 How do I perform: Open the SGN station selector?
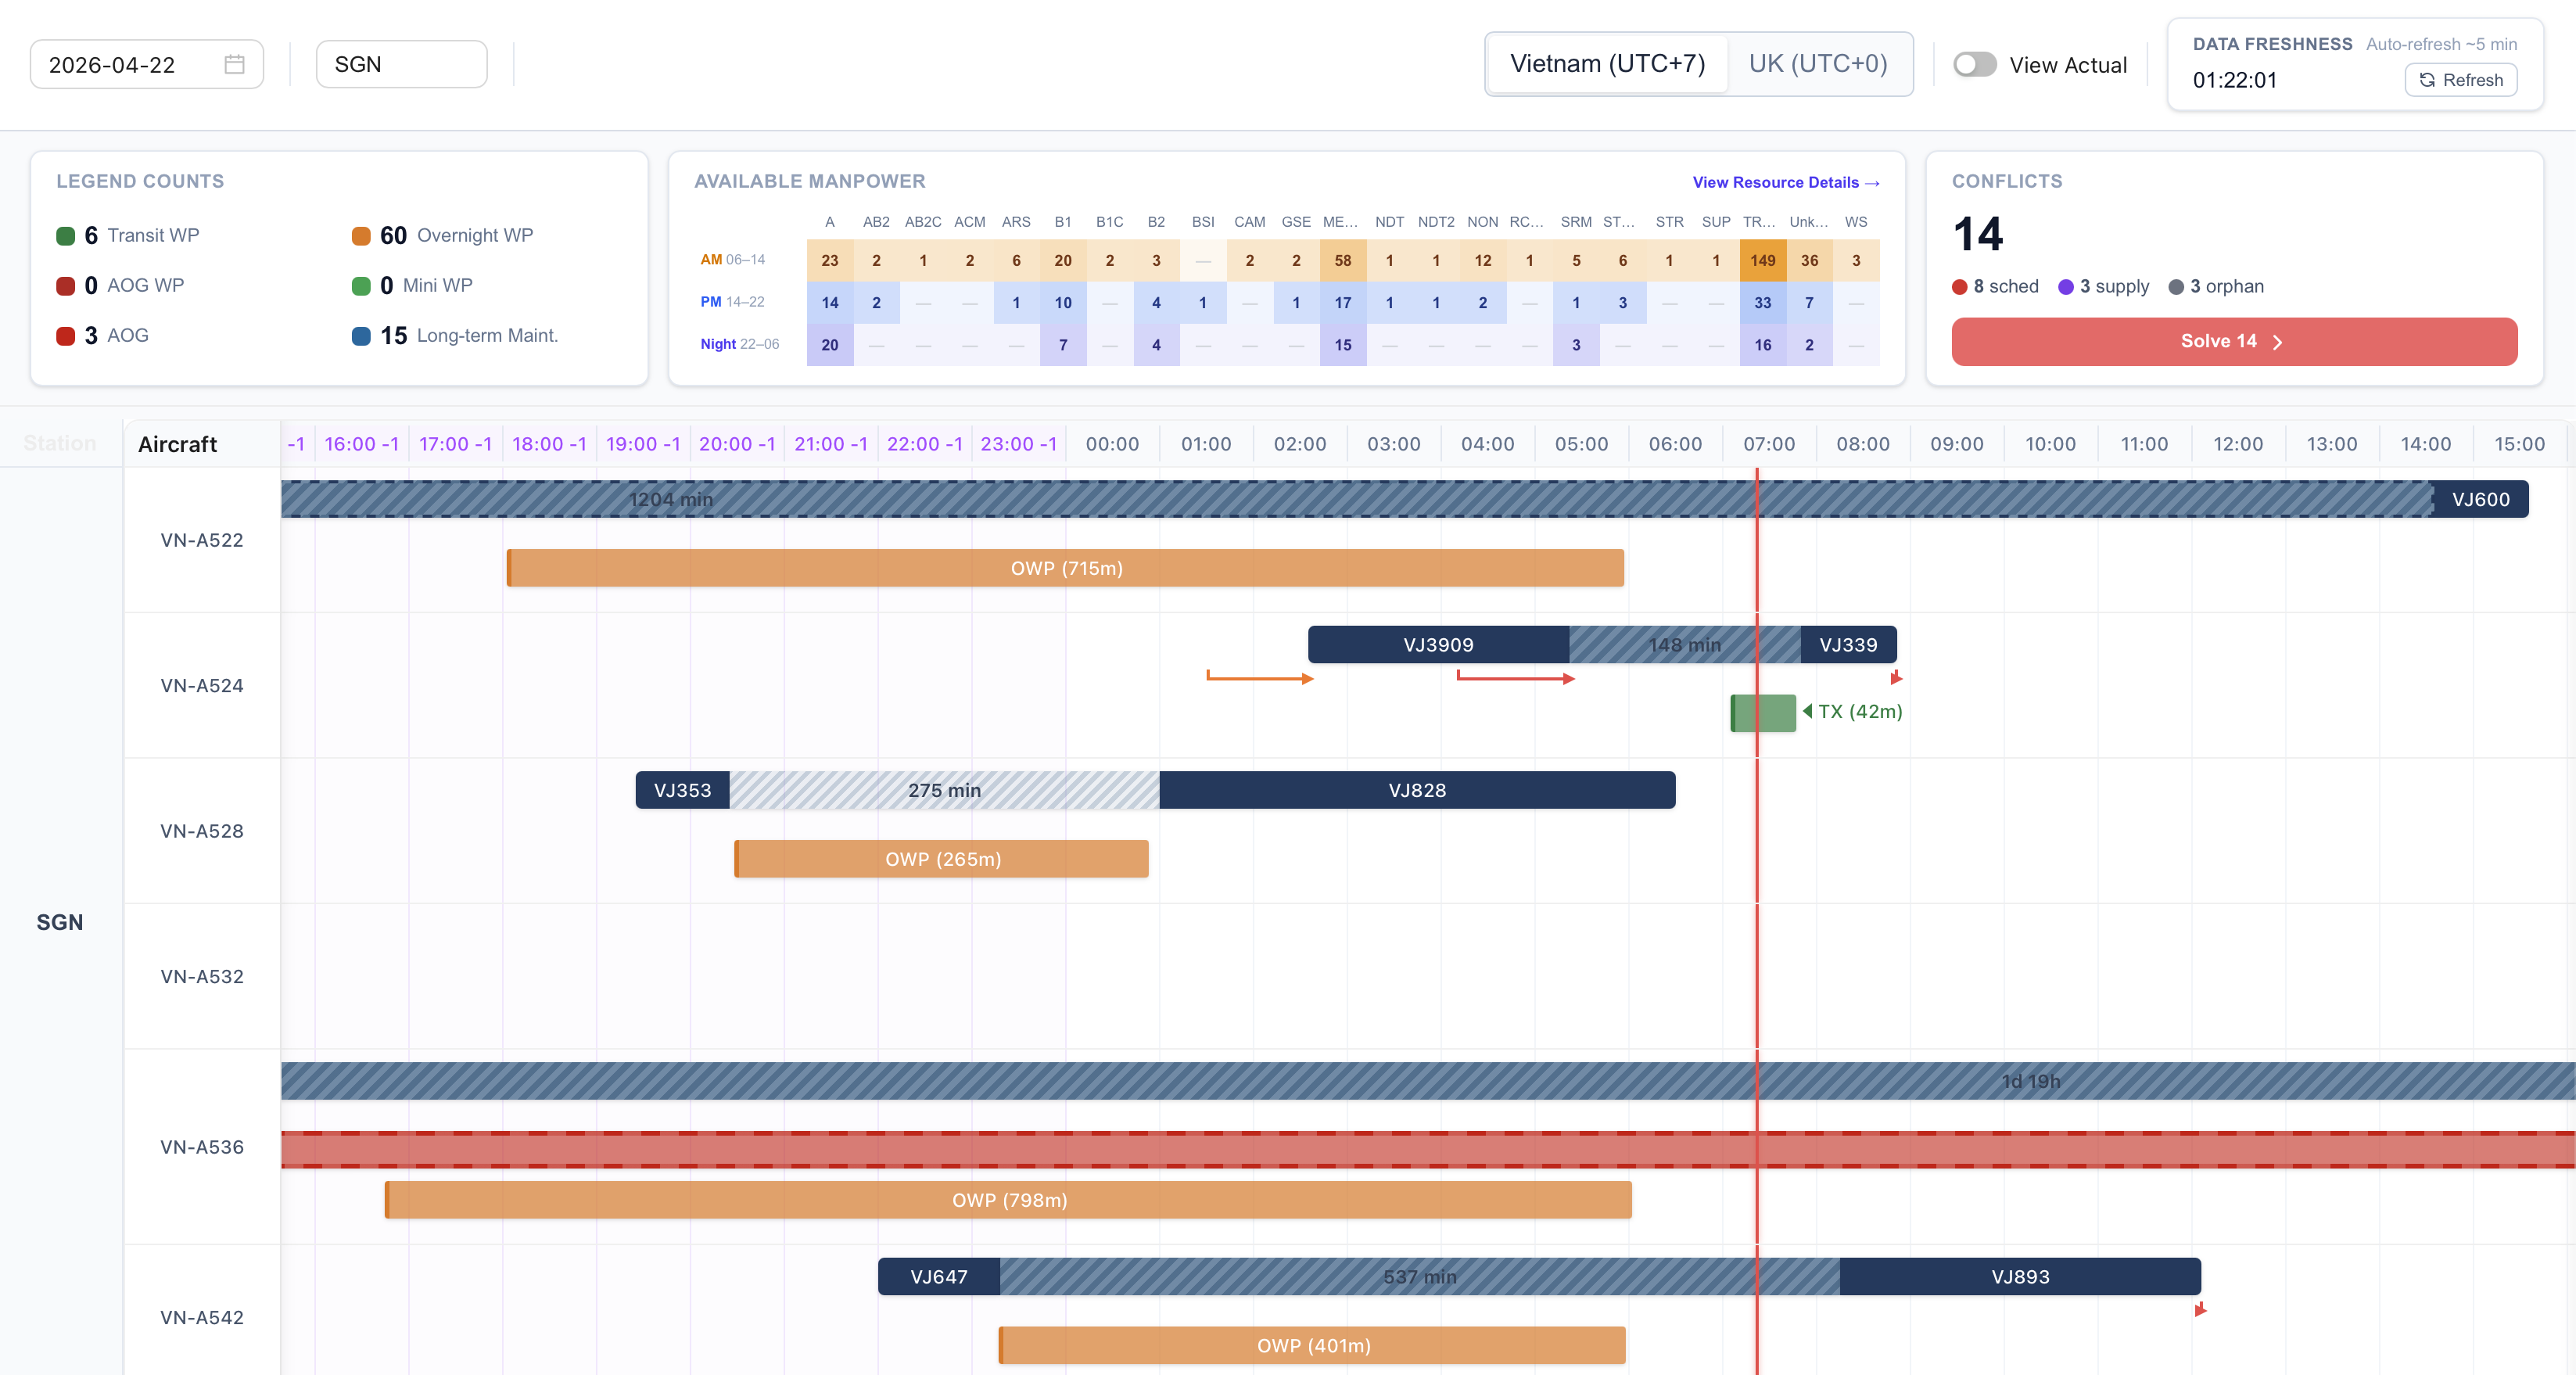point(401,63)
